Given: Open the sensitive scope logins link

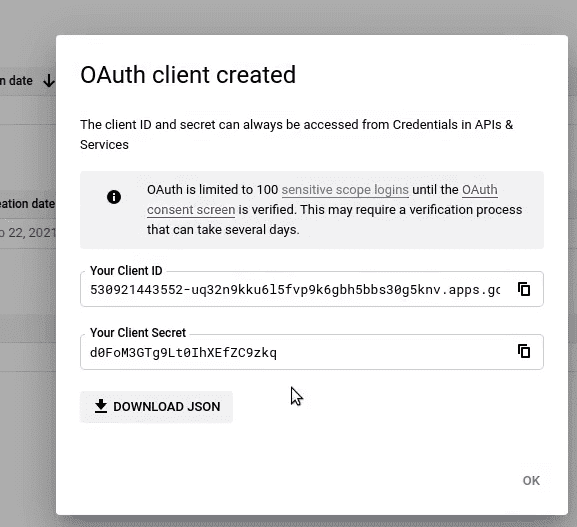Looking at the screenshot, I should tap(345, 190).
